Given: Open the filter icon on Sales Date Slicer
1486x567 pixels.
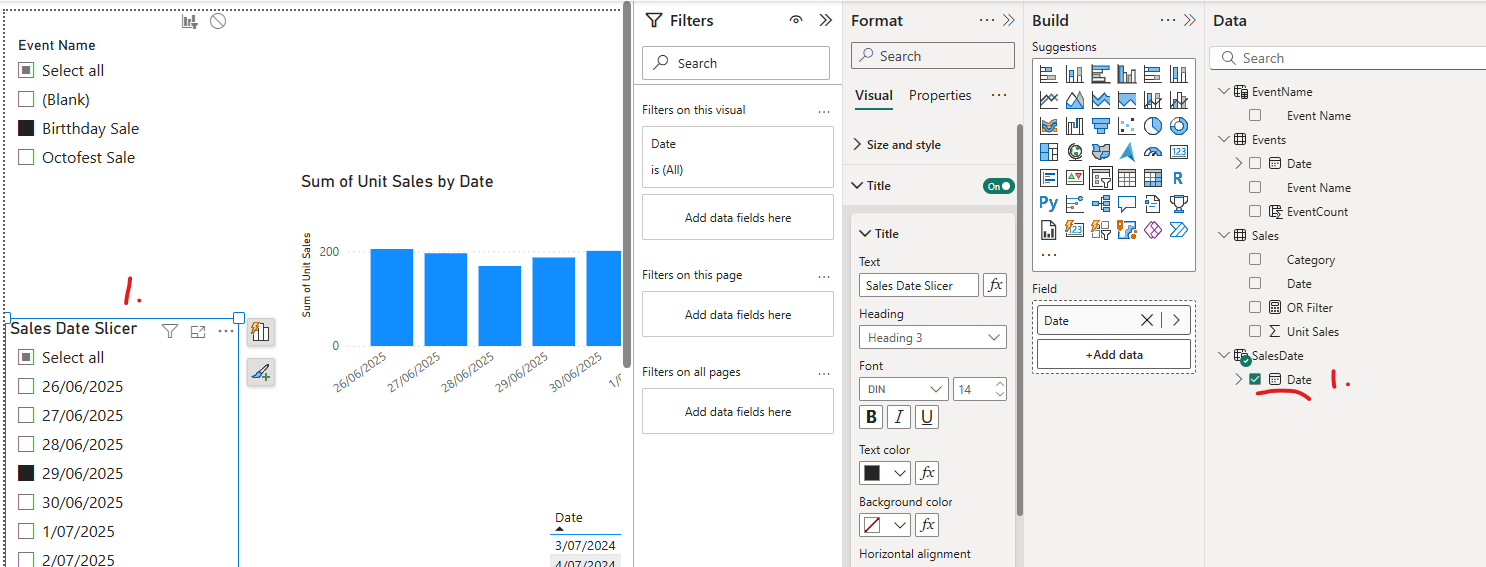Looking at the screenshot, I should (x=170, y=331).
